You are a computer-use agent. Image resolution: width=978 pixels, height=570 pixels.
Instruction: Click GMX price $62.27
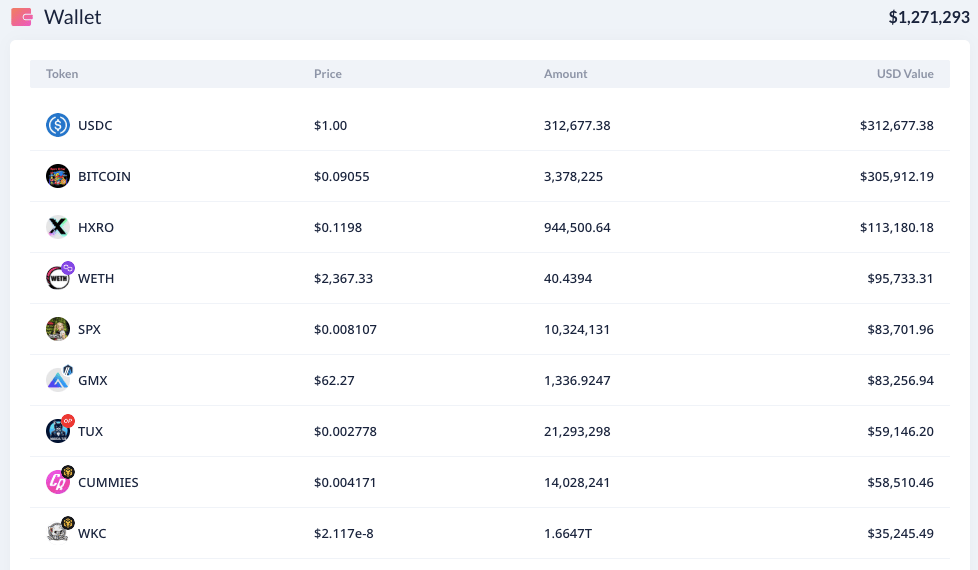pyautogui.click(x=334, y=380)
